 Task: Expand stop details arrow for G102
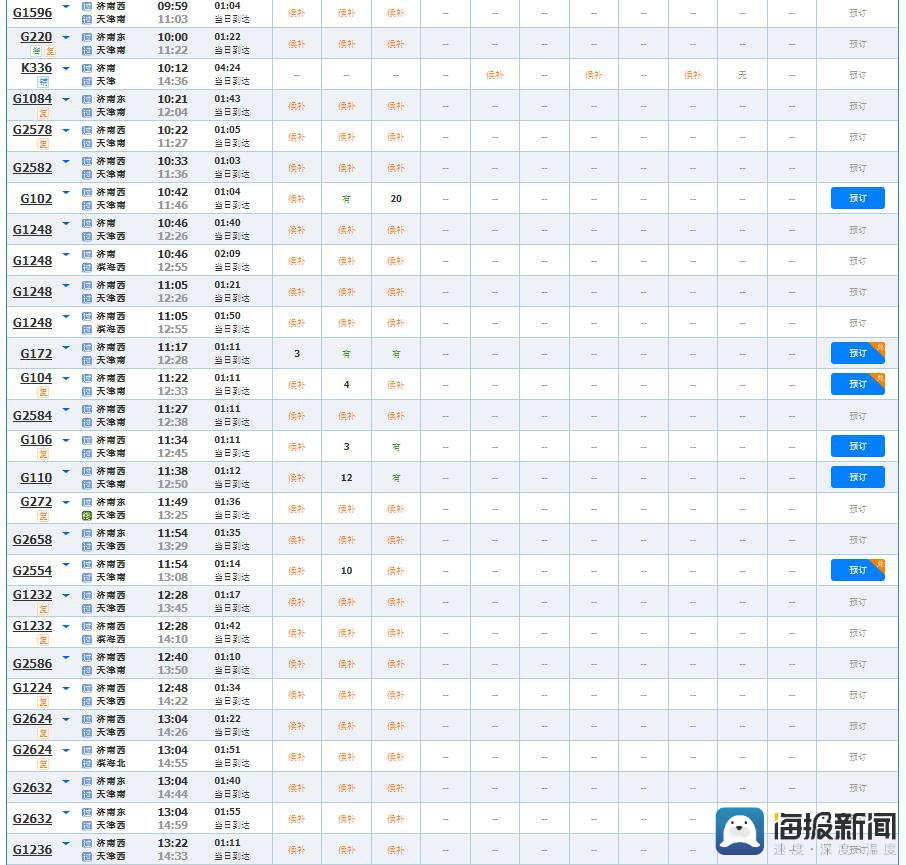pyautogui.click(x=66, y=192)
